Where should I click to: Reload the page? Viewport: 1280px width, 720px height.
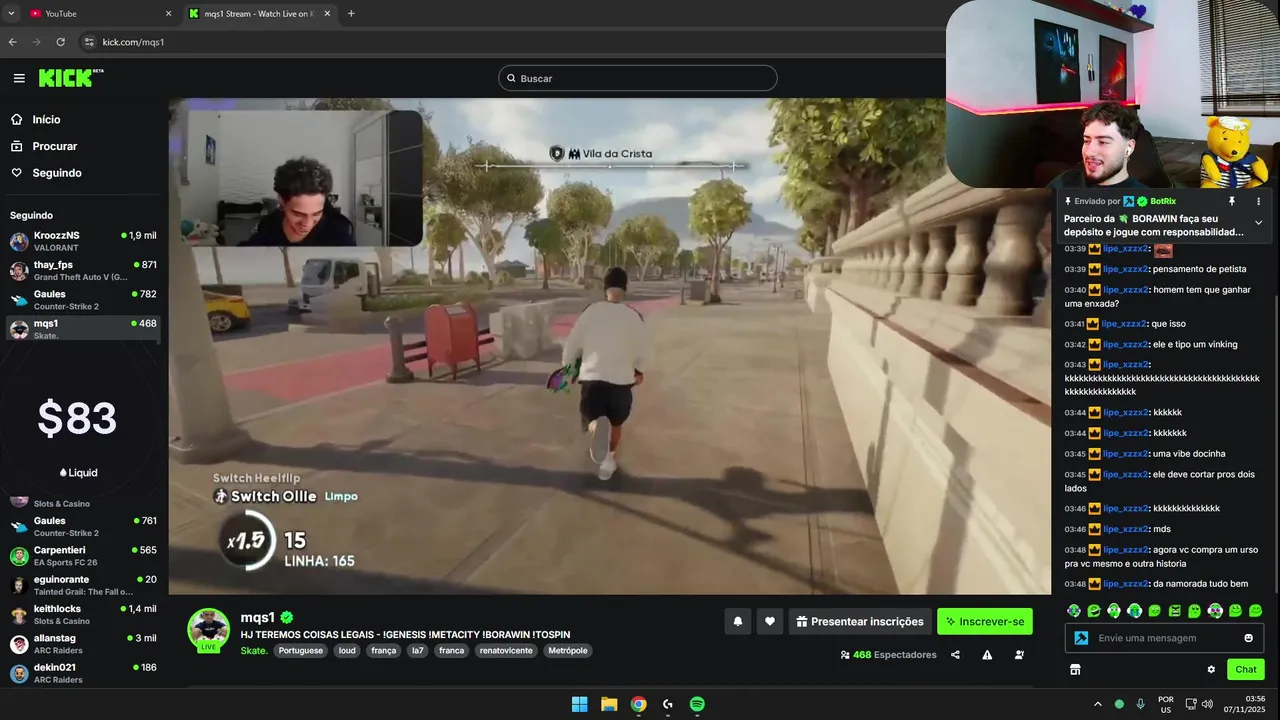(x=60, y=42)
